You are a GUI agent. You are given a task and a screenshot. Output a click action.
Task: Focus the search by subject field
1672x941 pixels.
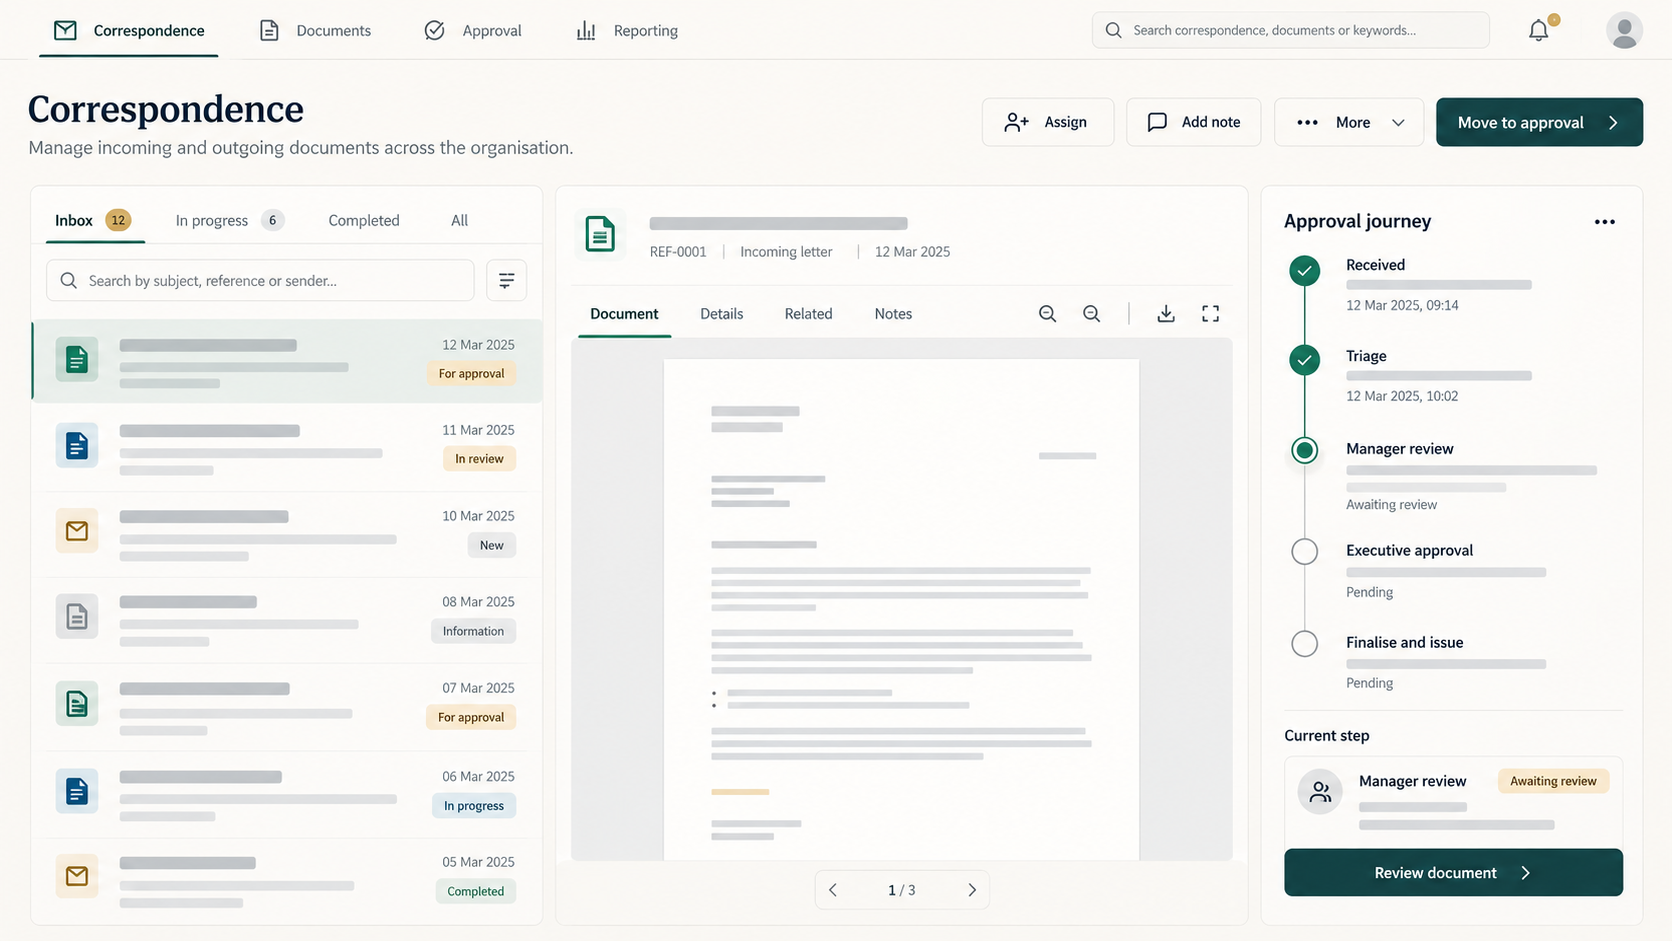pos(260,280)
